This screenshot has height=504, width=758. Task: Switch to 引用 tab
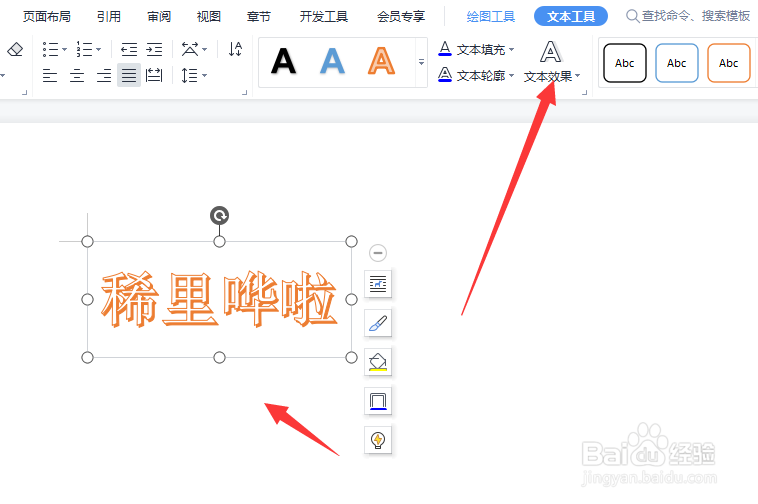pyautogui.click(x=108, y=16)
